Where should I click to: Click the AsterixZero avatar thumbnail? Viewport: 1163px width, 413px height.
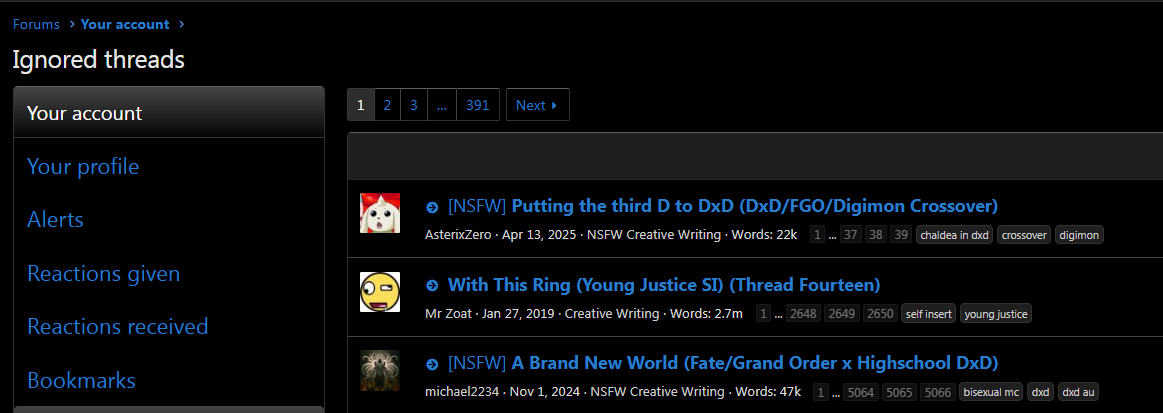pyautogui.click(x=380, y=213)
